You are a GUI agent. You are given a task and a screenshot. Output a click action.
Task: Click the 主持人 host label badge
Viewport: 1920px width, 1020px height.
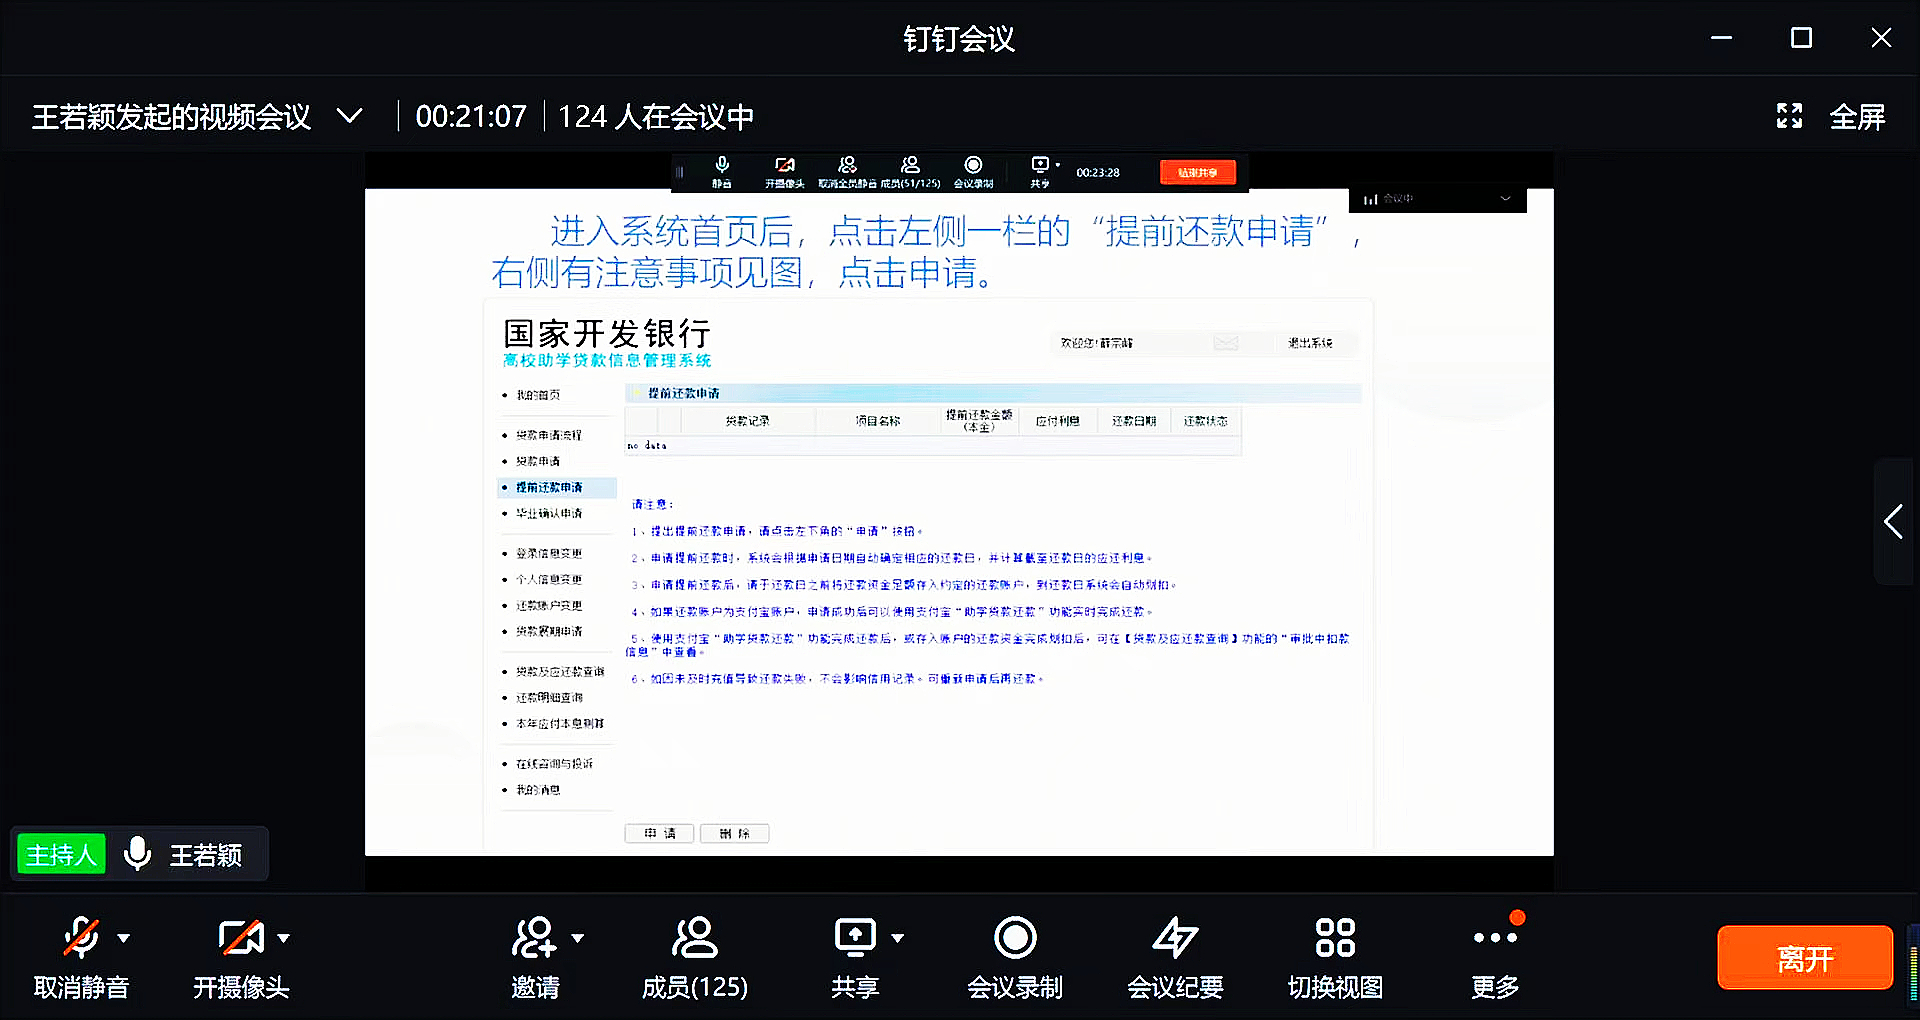pos(61,855)
